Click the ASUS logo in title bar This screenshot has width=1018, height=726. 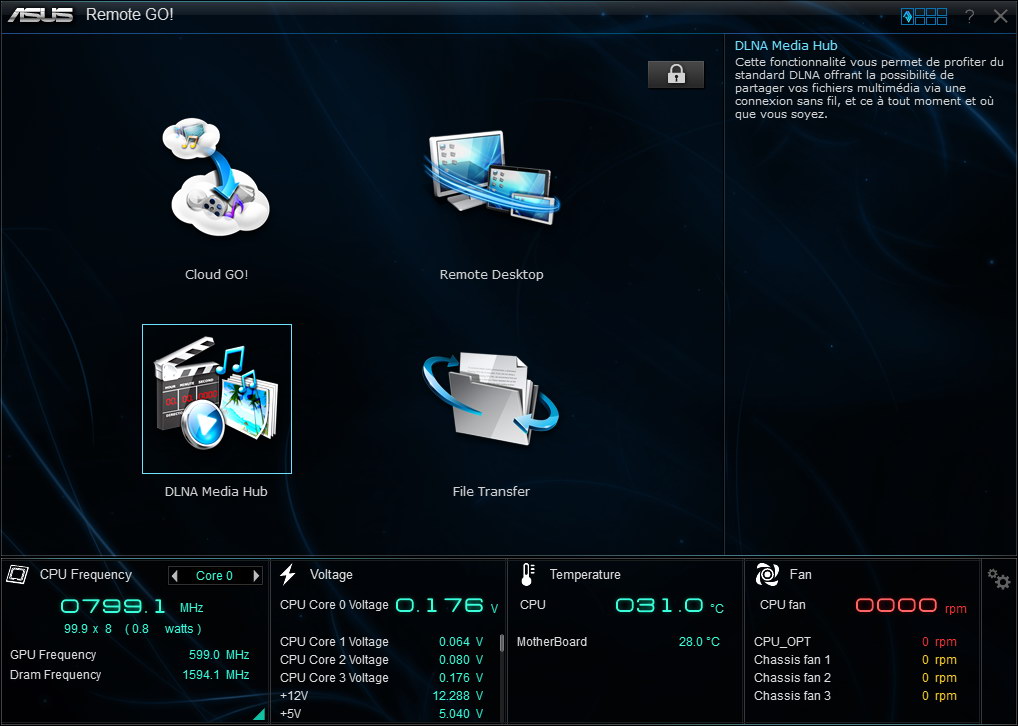tap(40, 15)
